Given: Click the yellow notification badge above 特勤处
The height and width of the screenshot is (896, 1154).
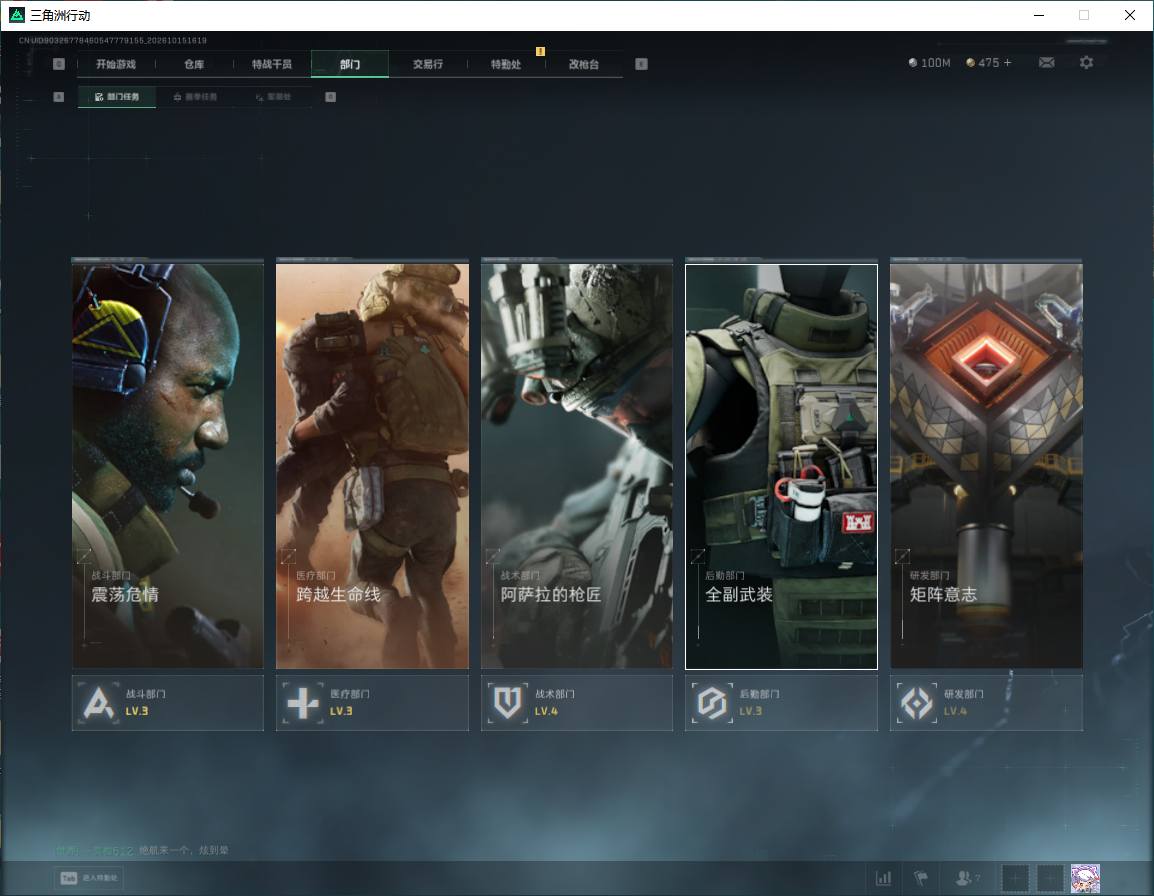Looking at the screenshot, I should click(x=540, y=51).
